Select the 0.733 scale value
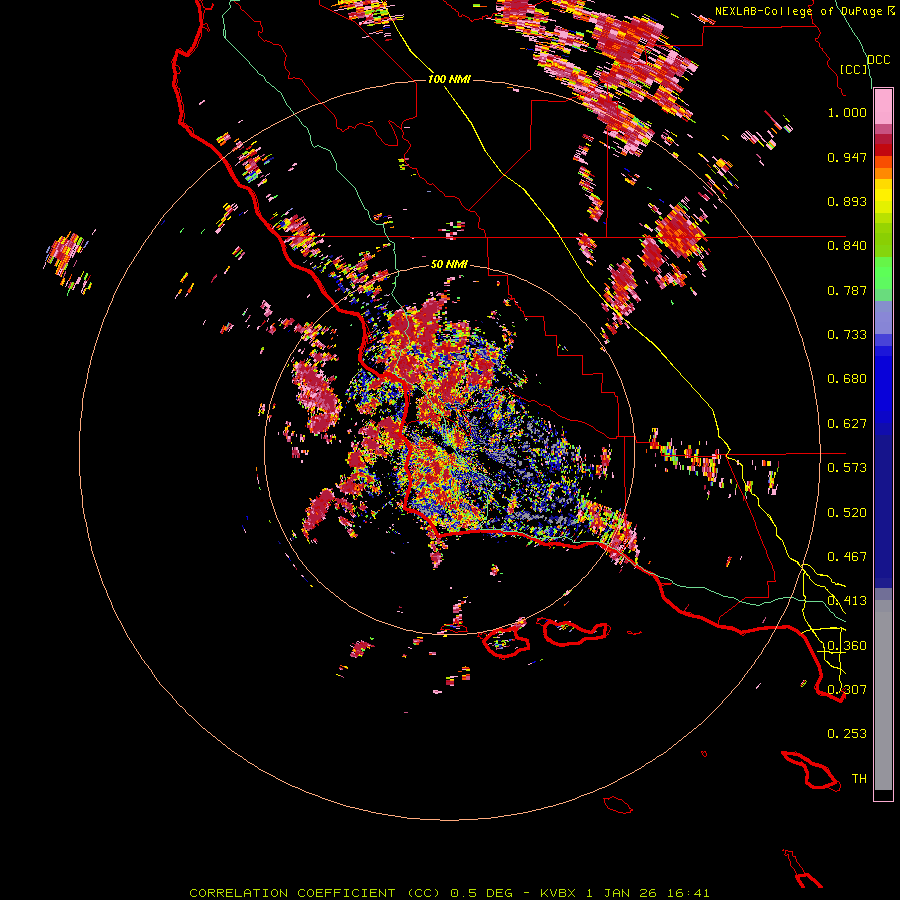This screenshot has width=900, height=900. (x=847, y=335)
